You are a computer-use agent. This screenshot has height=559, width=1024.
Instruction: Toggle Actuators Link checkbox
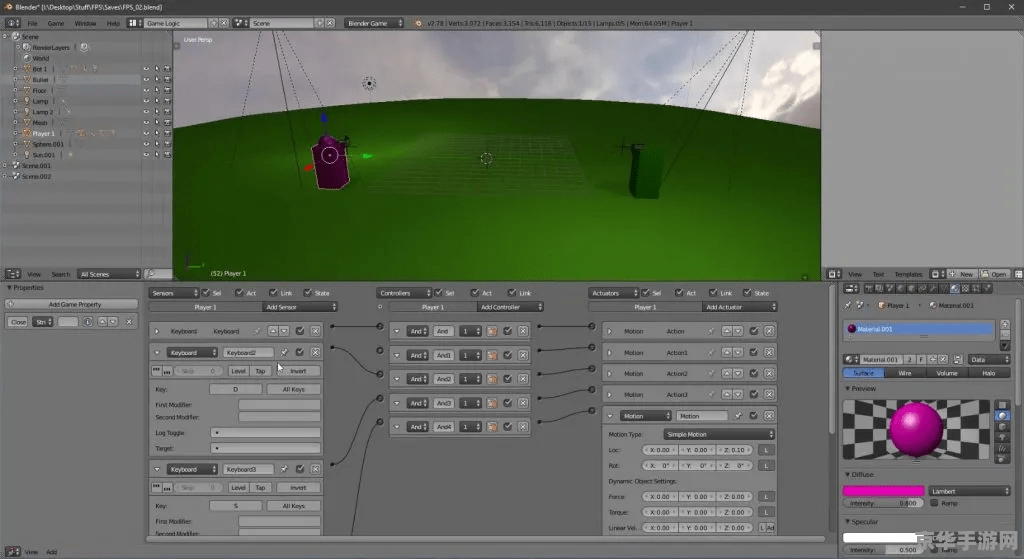[713, 293]
